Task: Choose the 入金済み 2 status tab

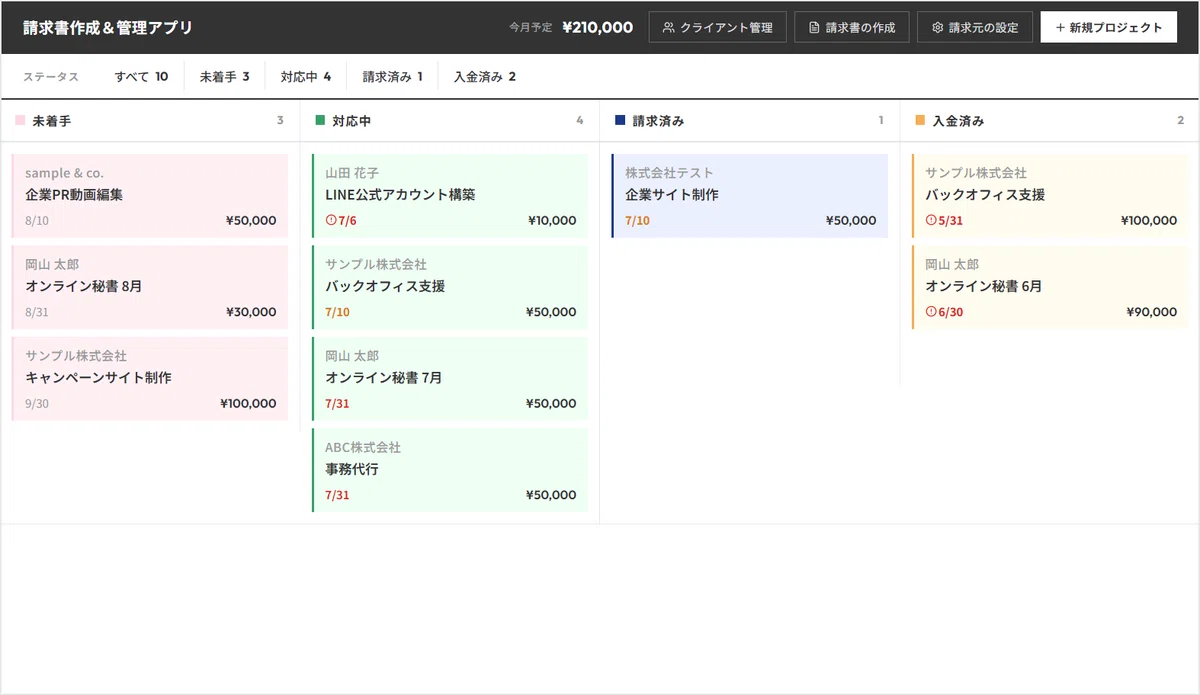Action: coord(484,76)
